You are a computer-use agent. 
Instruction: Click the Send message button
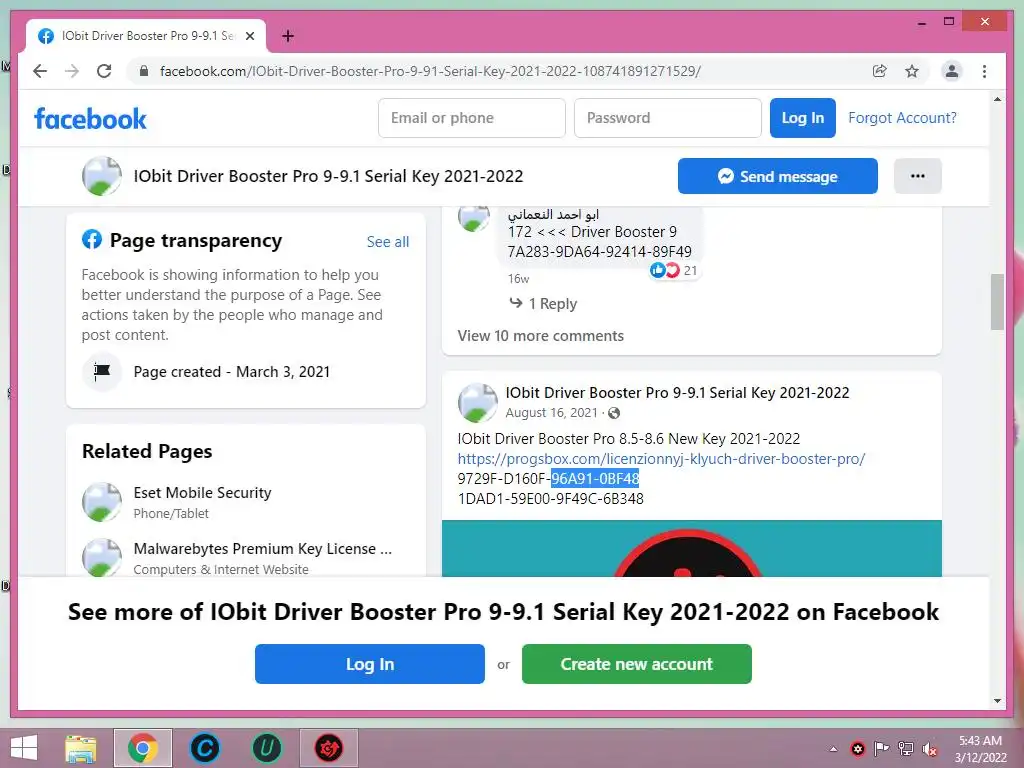777,176
